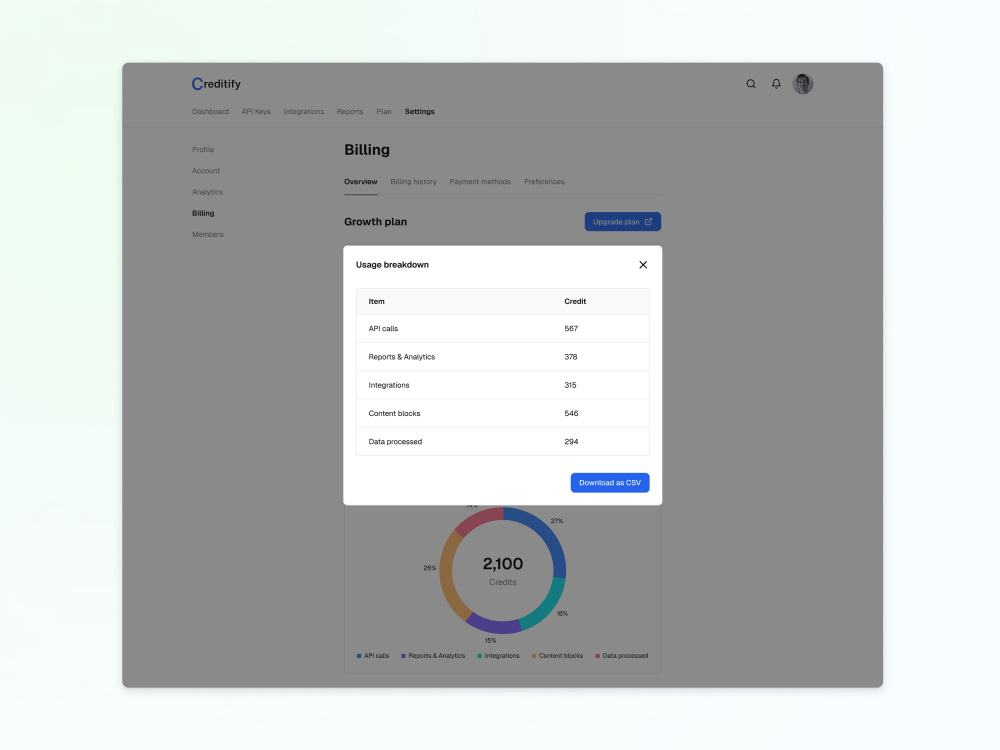Click the 294 credit value
1000x750 pixels.
(x=571, y=441)
